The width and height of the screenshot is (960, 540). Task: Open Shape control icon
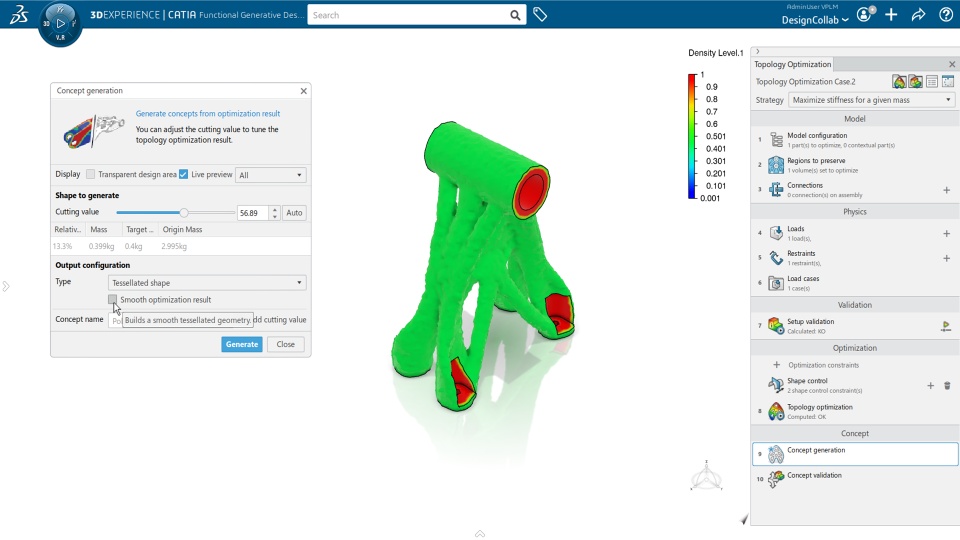(x=776, y=384)
